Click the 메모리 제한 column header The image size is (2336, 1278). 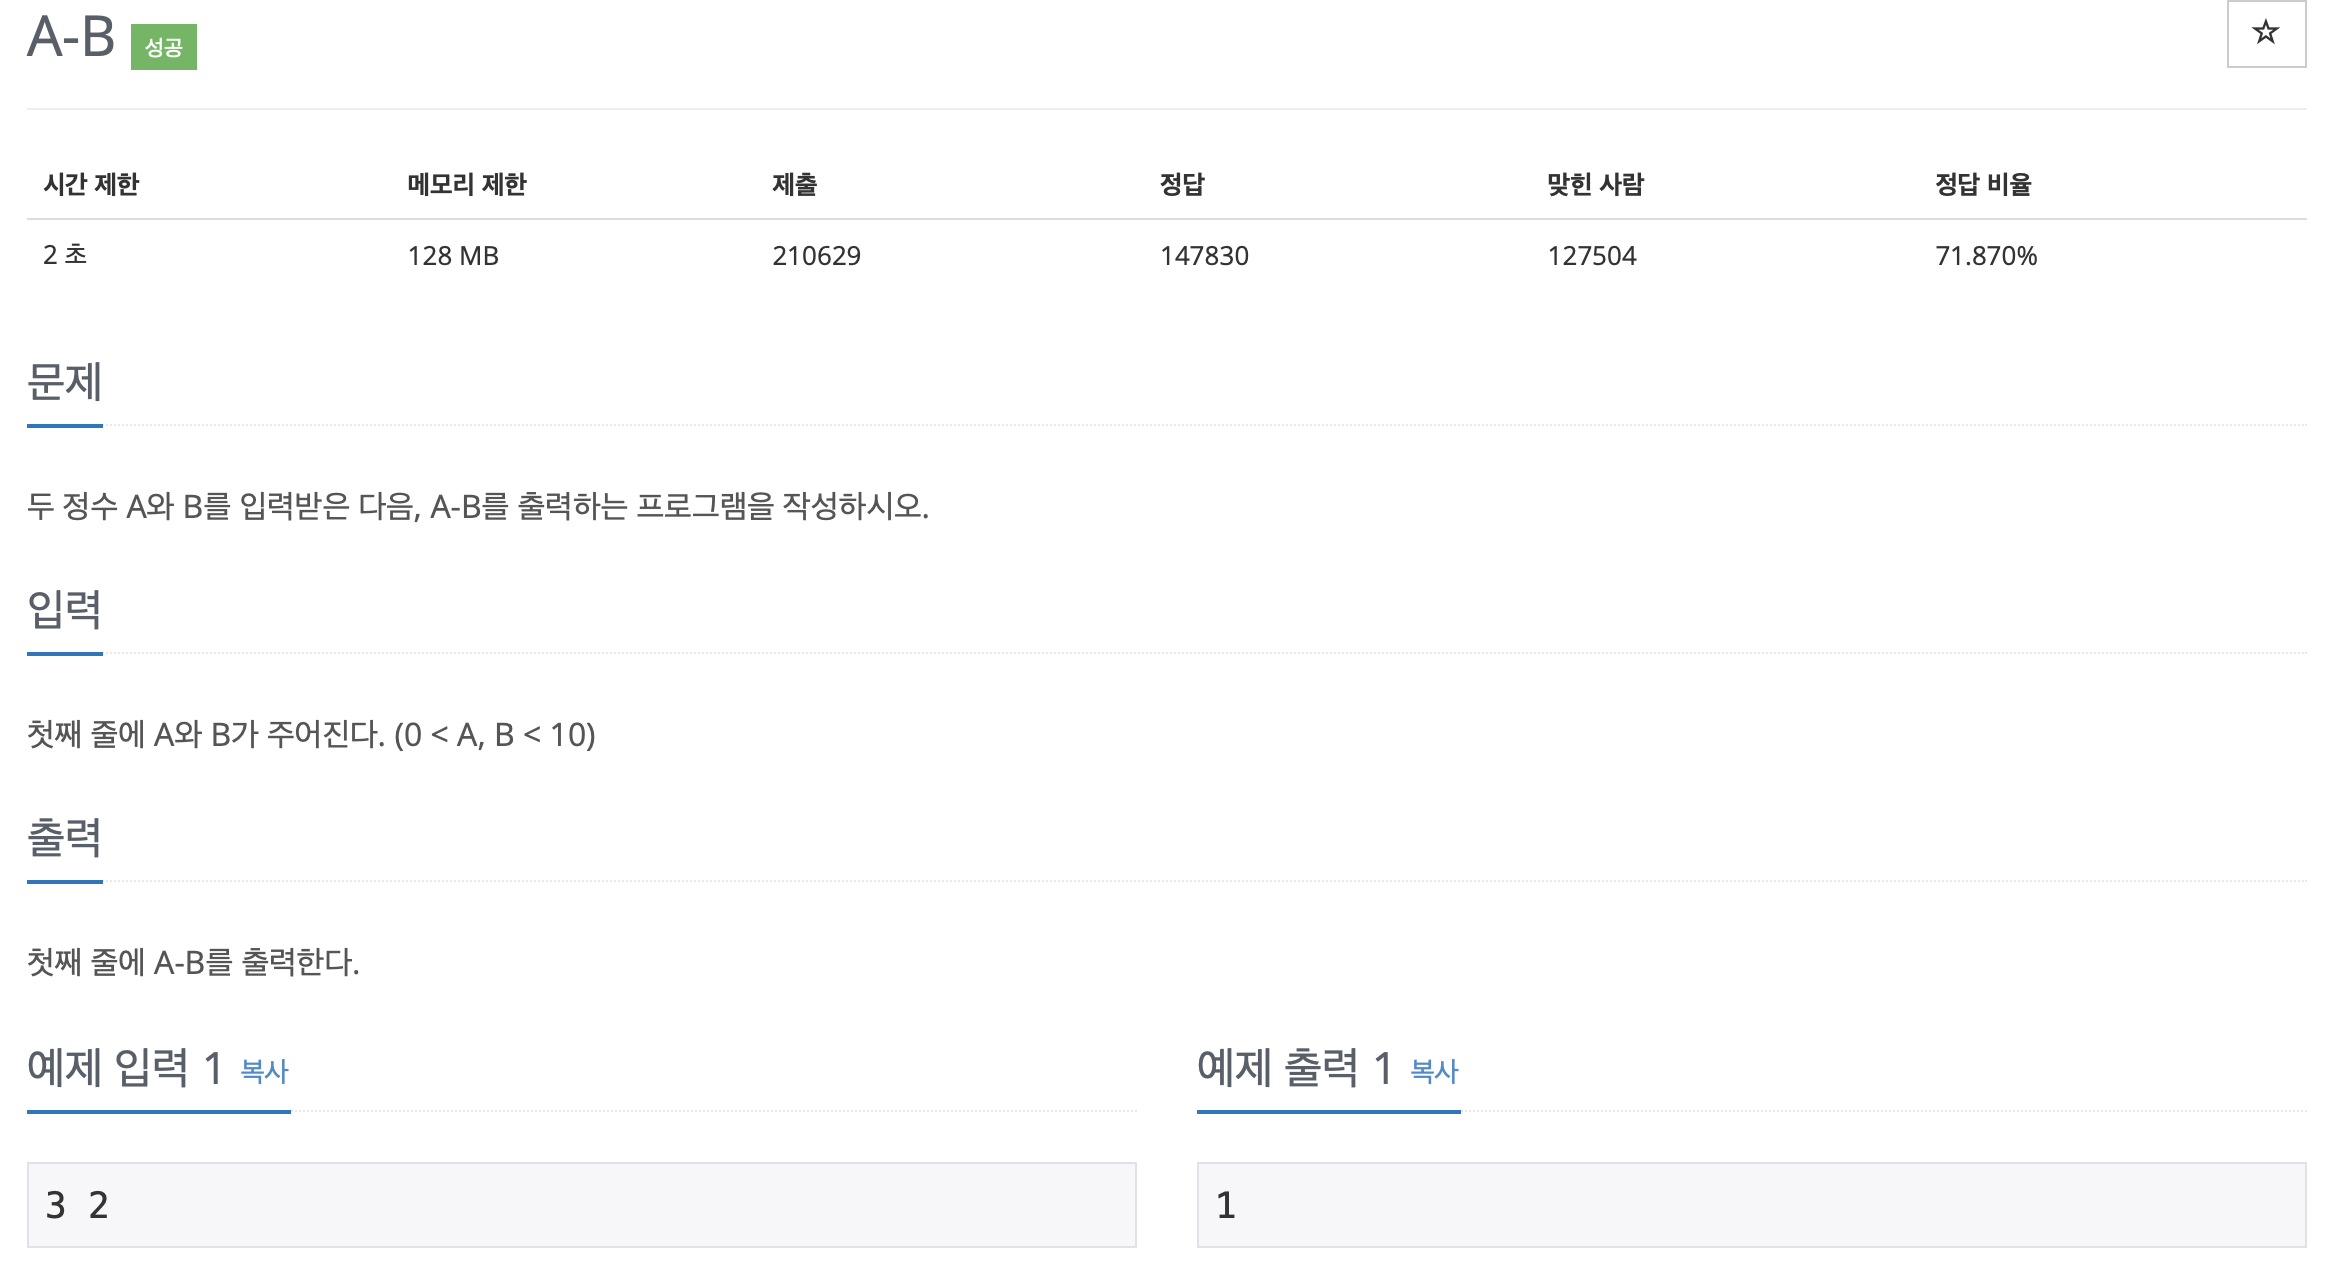(x=466, y=184)
